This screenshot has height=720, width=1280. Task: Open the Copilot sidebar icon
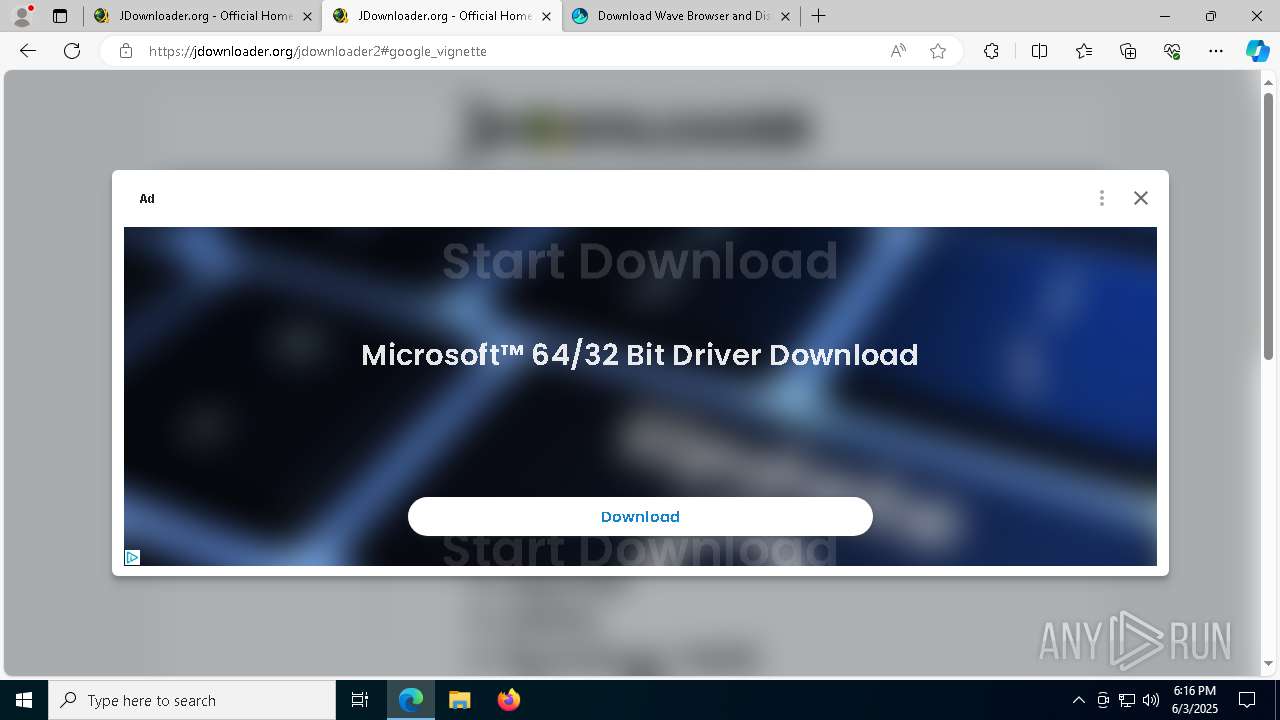1257,51
